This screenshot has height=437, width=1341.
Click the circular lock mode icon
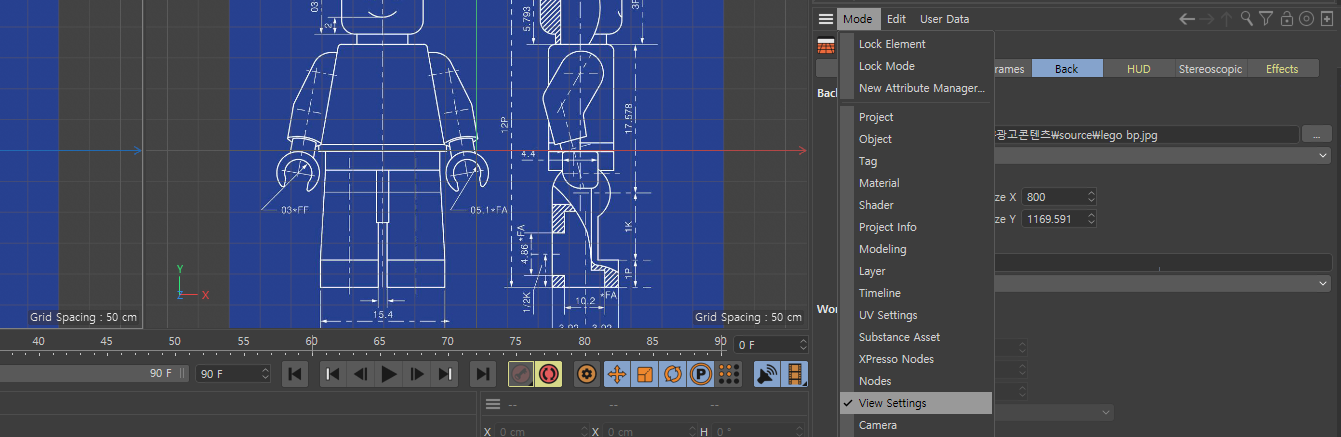click(1306, 19)
